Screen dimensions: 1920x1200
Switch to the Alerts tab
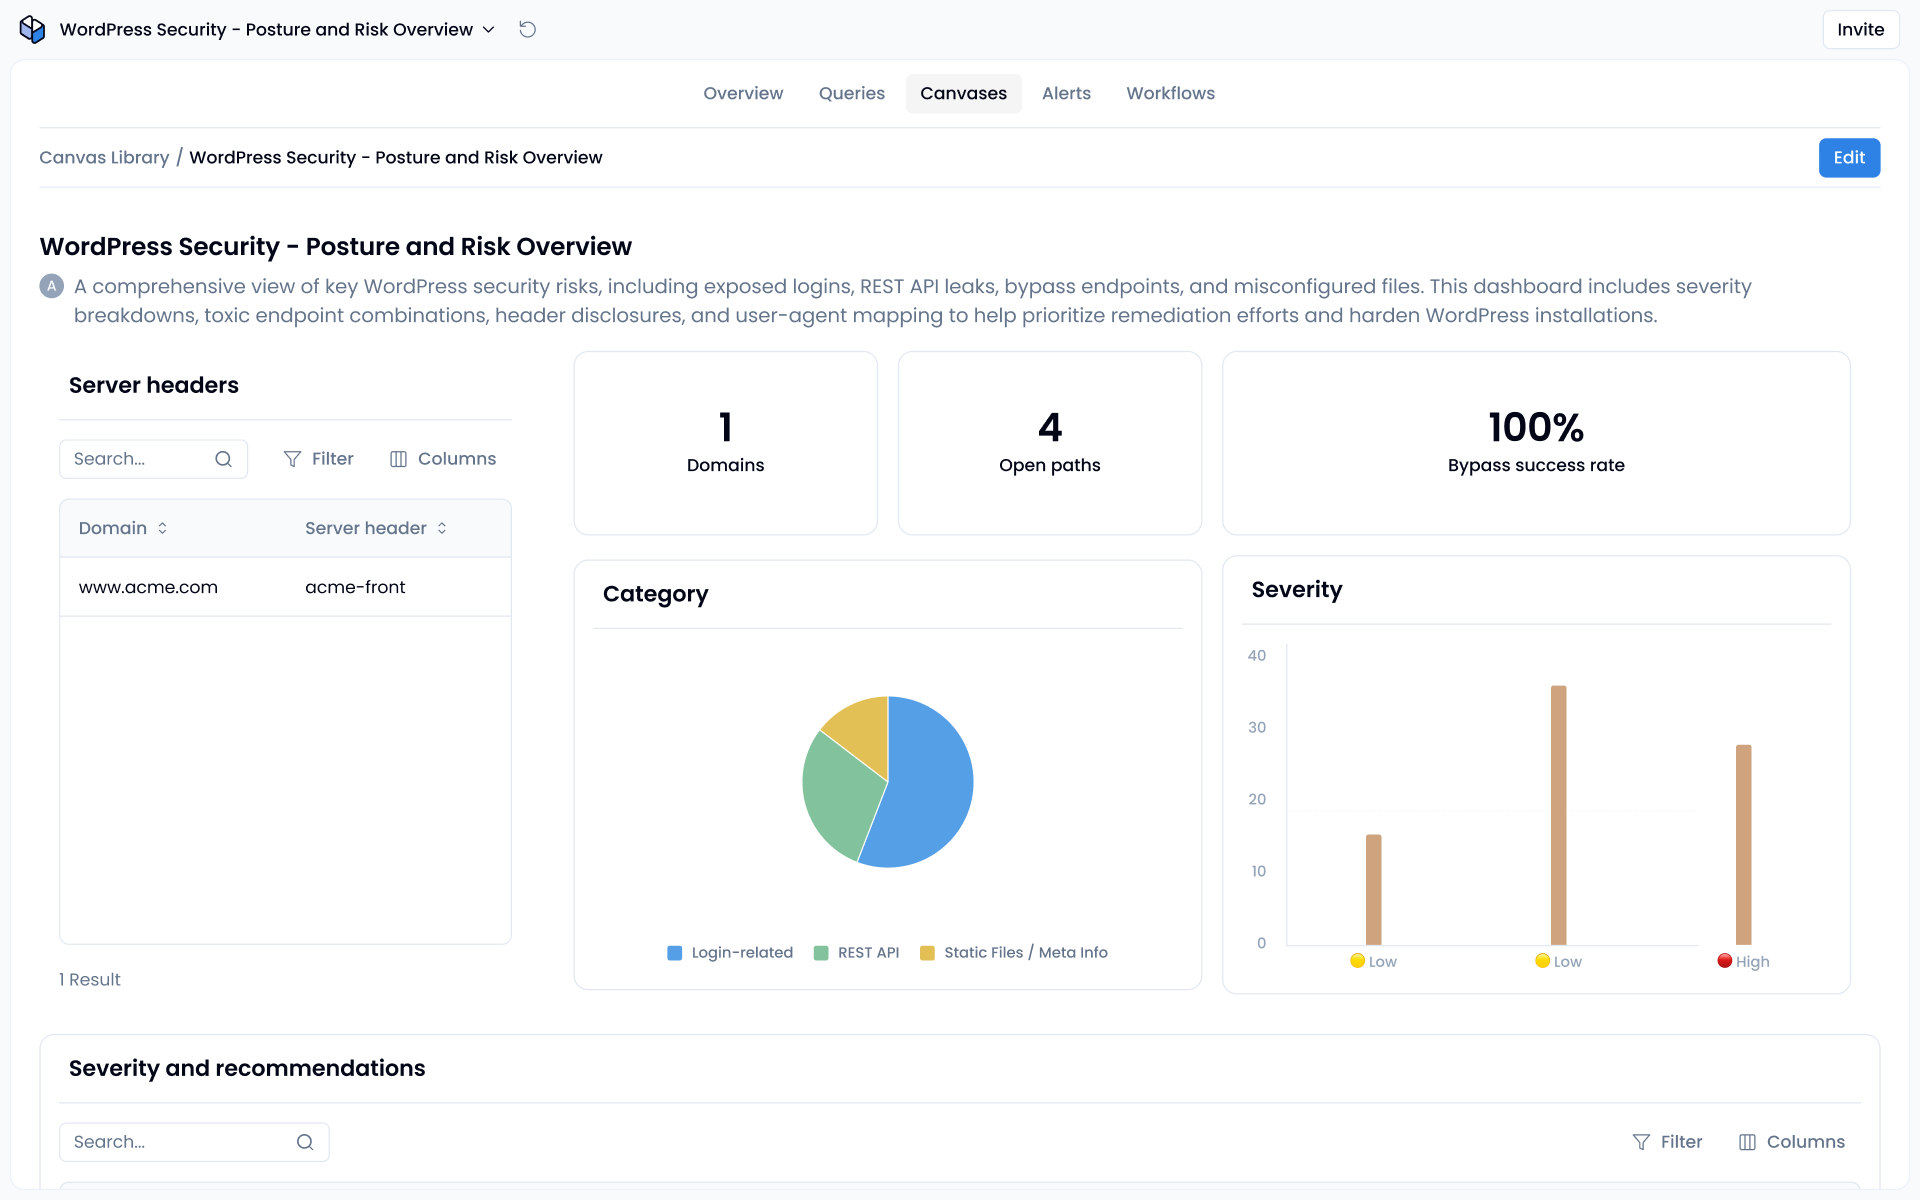click(x=1066, y=93)
